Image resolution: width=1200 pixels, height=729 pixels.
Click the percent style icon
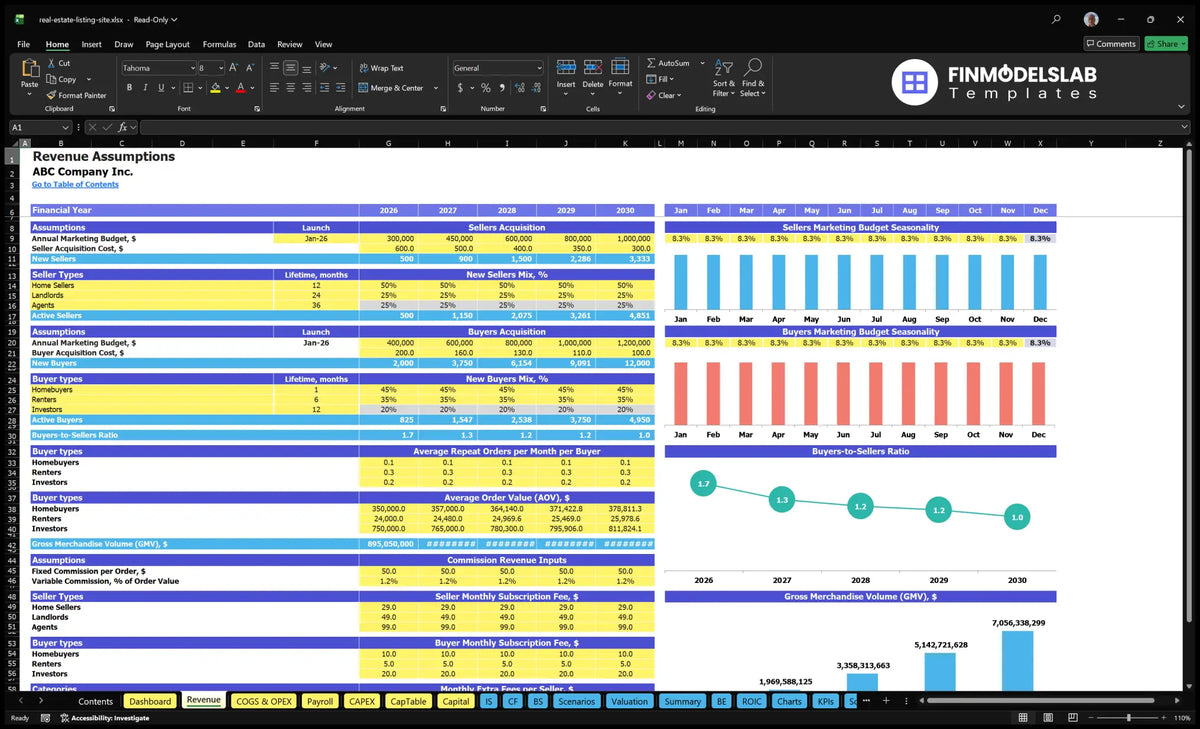[x=486, y=88]
